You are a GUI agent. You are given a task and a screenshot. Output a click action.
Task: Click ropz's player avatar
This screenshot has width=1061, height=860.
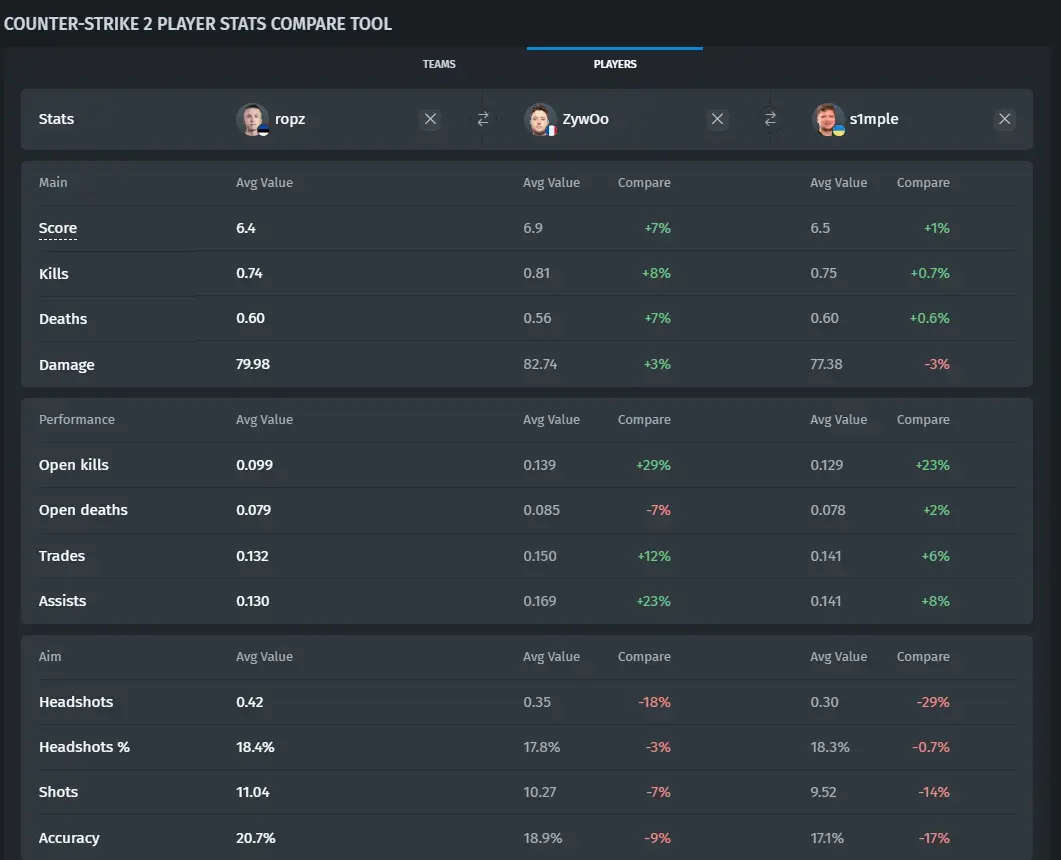[253, 120]
